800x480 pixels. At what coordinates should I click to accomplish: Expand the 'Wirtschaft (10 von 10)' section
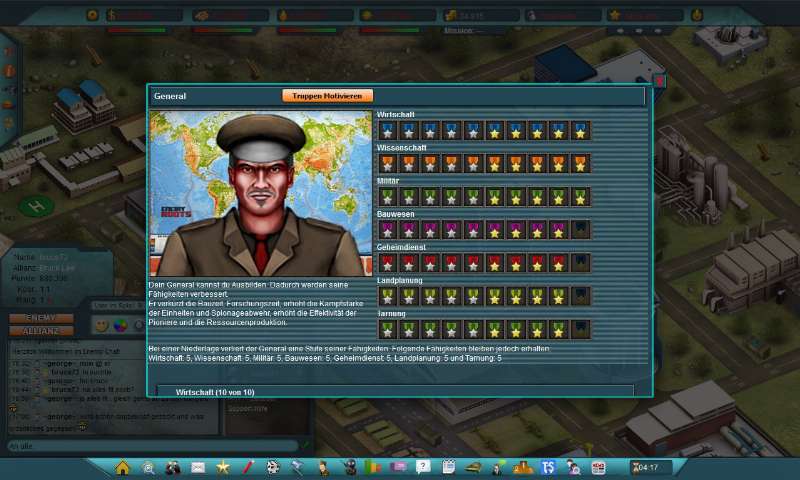point(395,392)
